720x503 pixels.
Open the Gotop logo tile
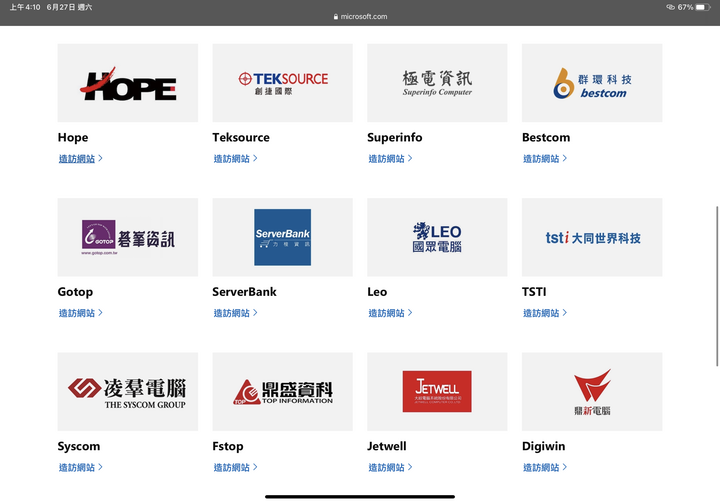pos(128,237)
